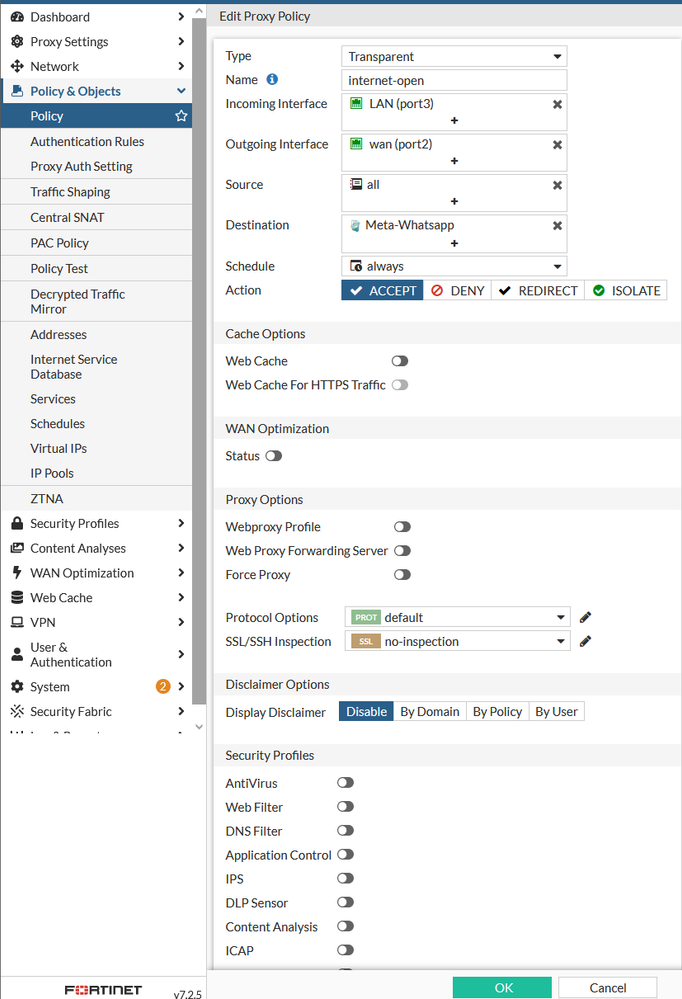Click the favorite star icon beside Policy
The width and height of the screenshot is (682, 999).
pos(181,116)
